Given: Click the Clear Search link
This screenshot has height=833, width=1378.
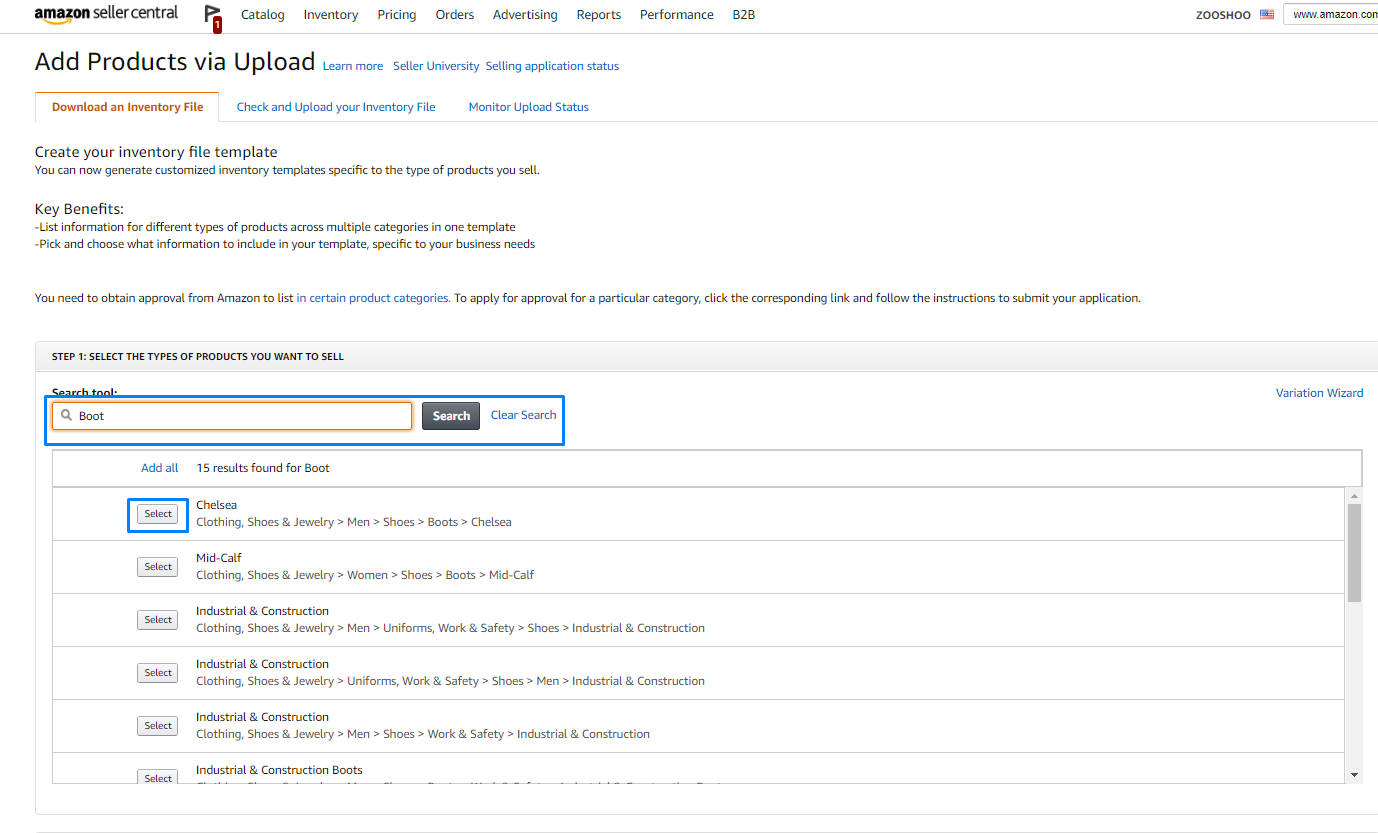Looking at the screenshot, I should pos(522,414).
